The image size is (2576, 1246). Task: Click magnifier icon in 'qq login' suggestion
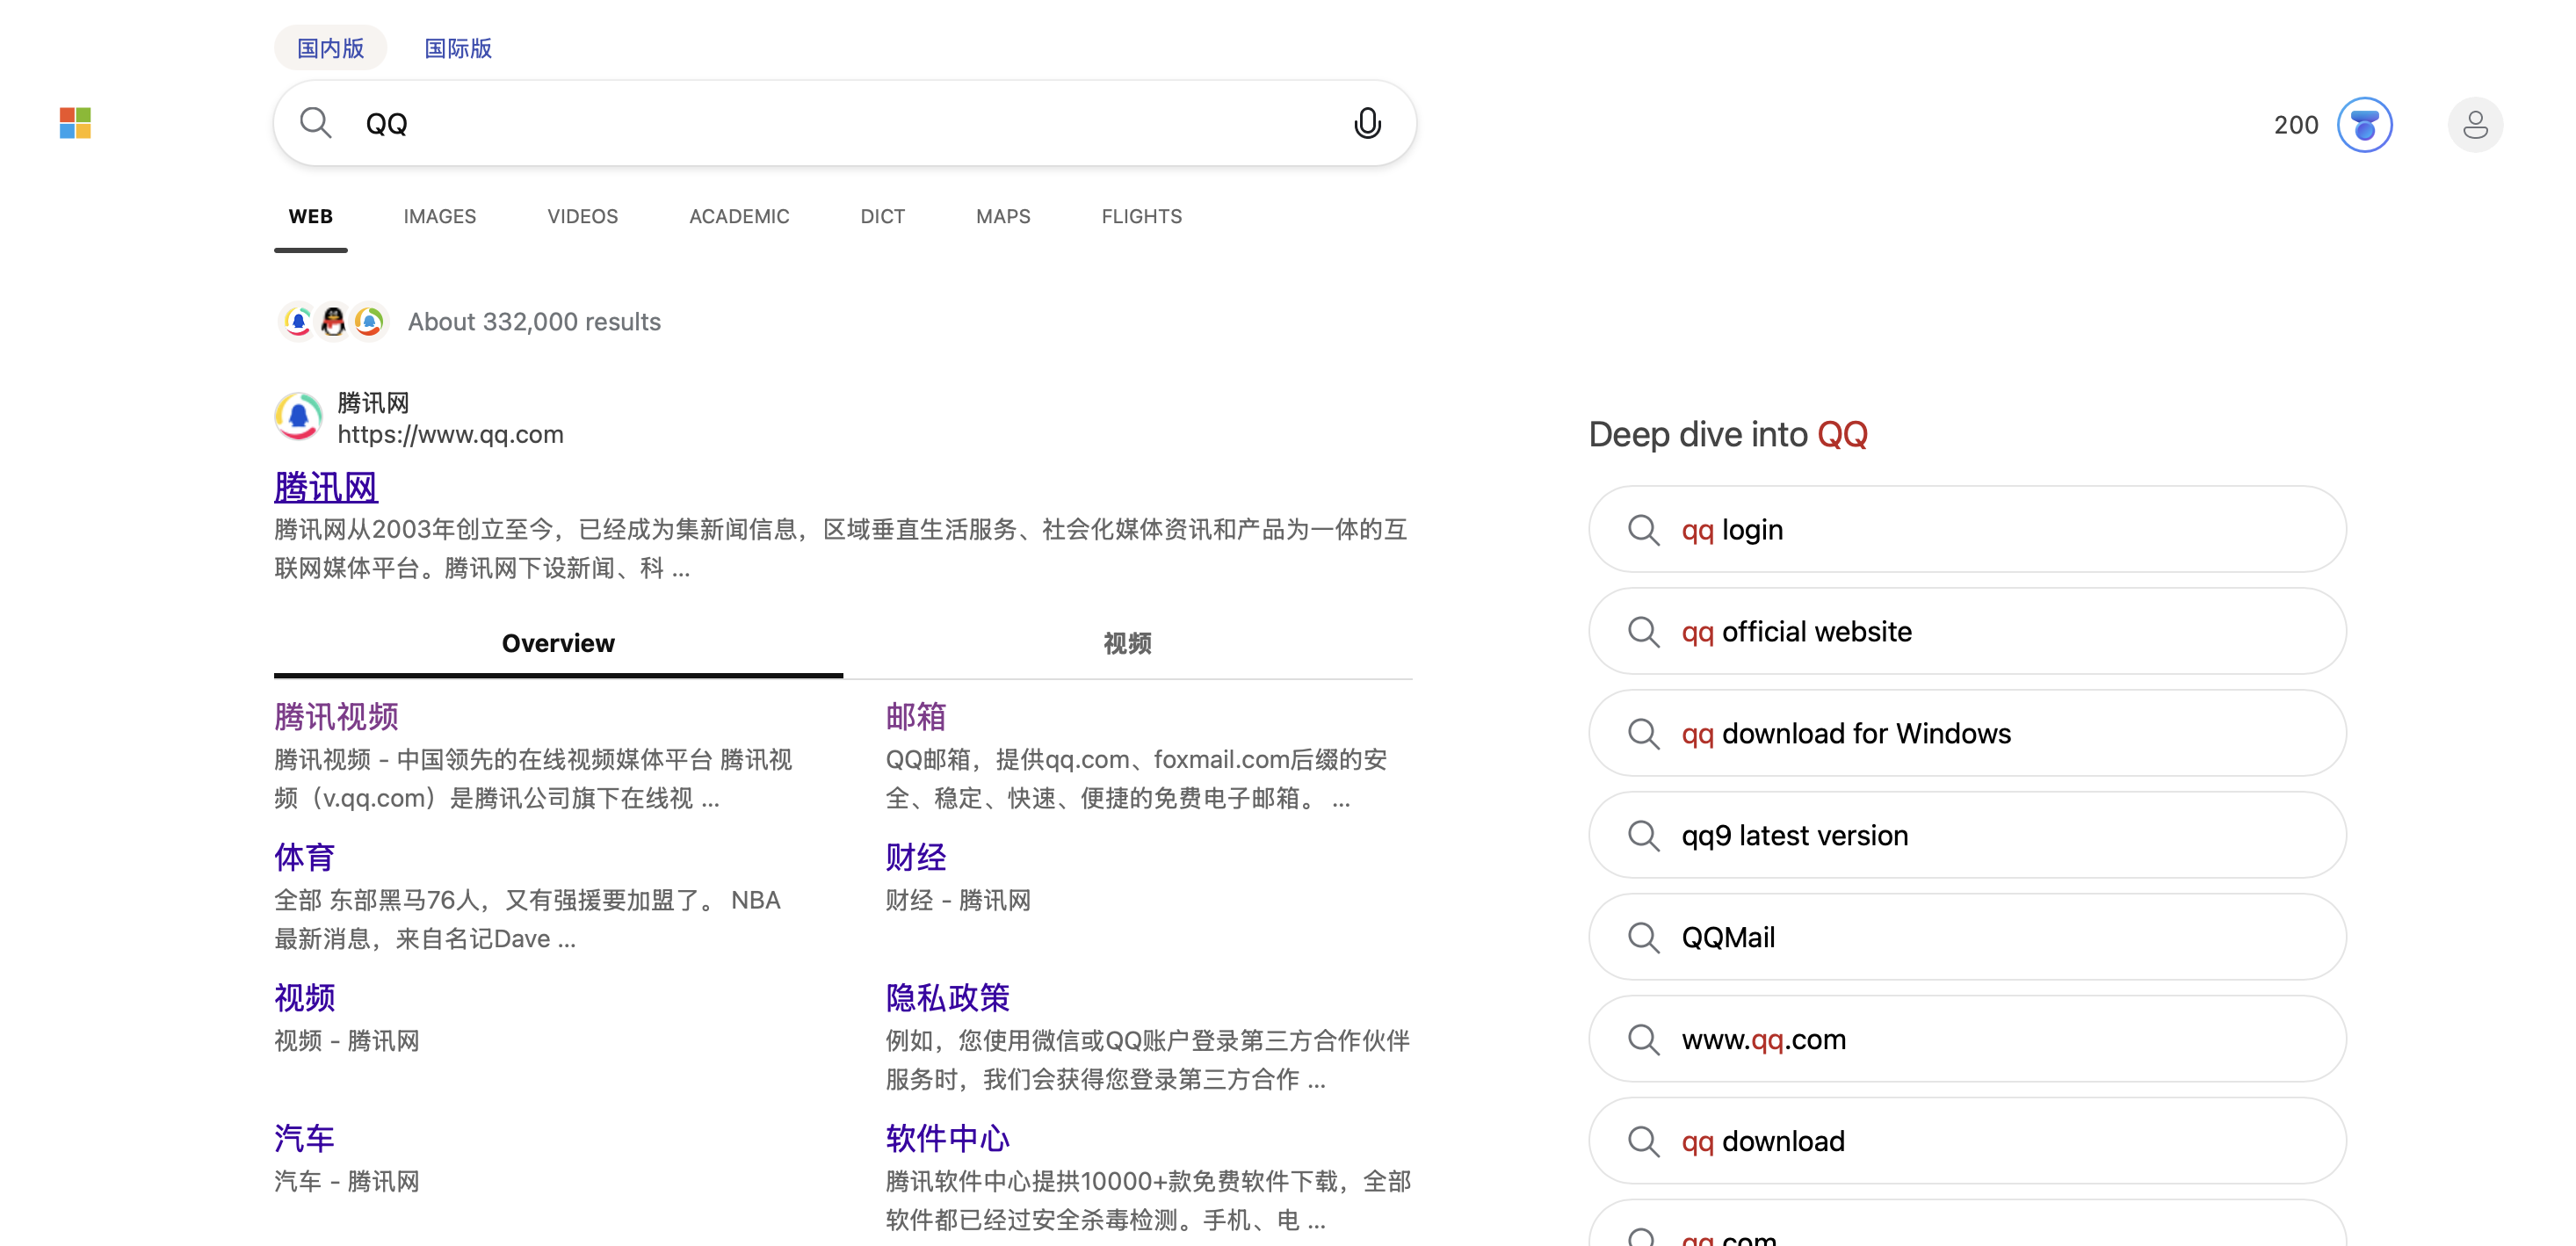1643,529
